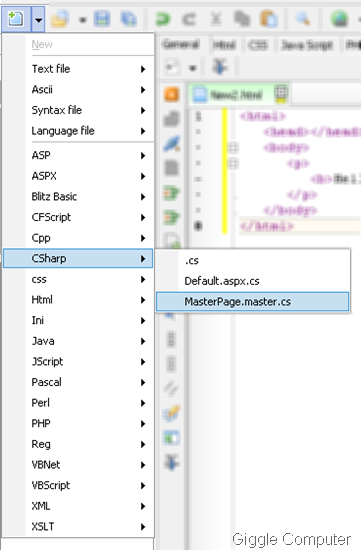Open the Blitz Basic submenu

click(x=78, y=196)
